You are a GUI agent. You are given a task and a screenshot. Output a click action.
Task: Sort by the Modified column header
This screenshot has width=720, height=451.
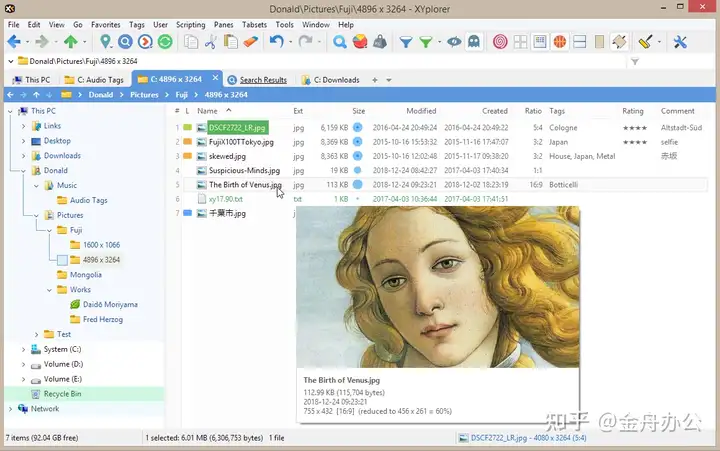point(421,111)
